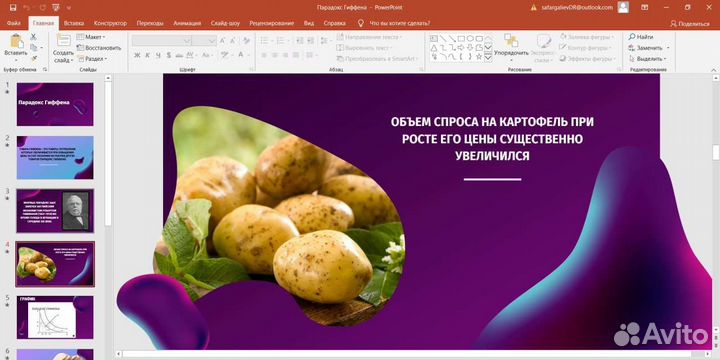Switch to the Вид tab
Viewport: 720px width, 360px height.
[x=309, y=23]
